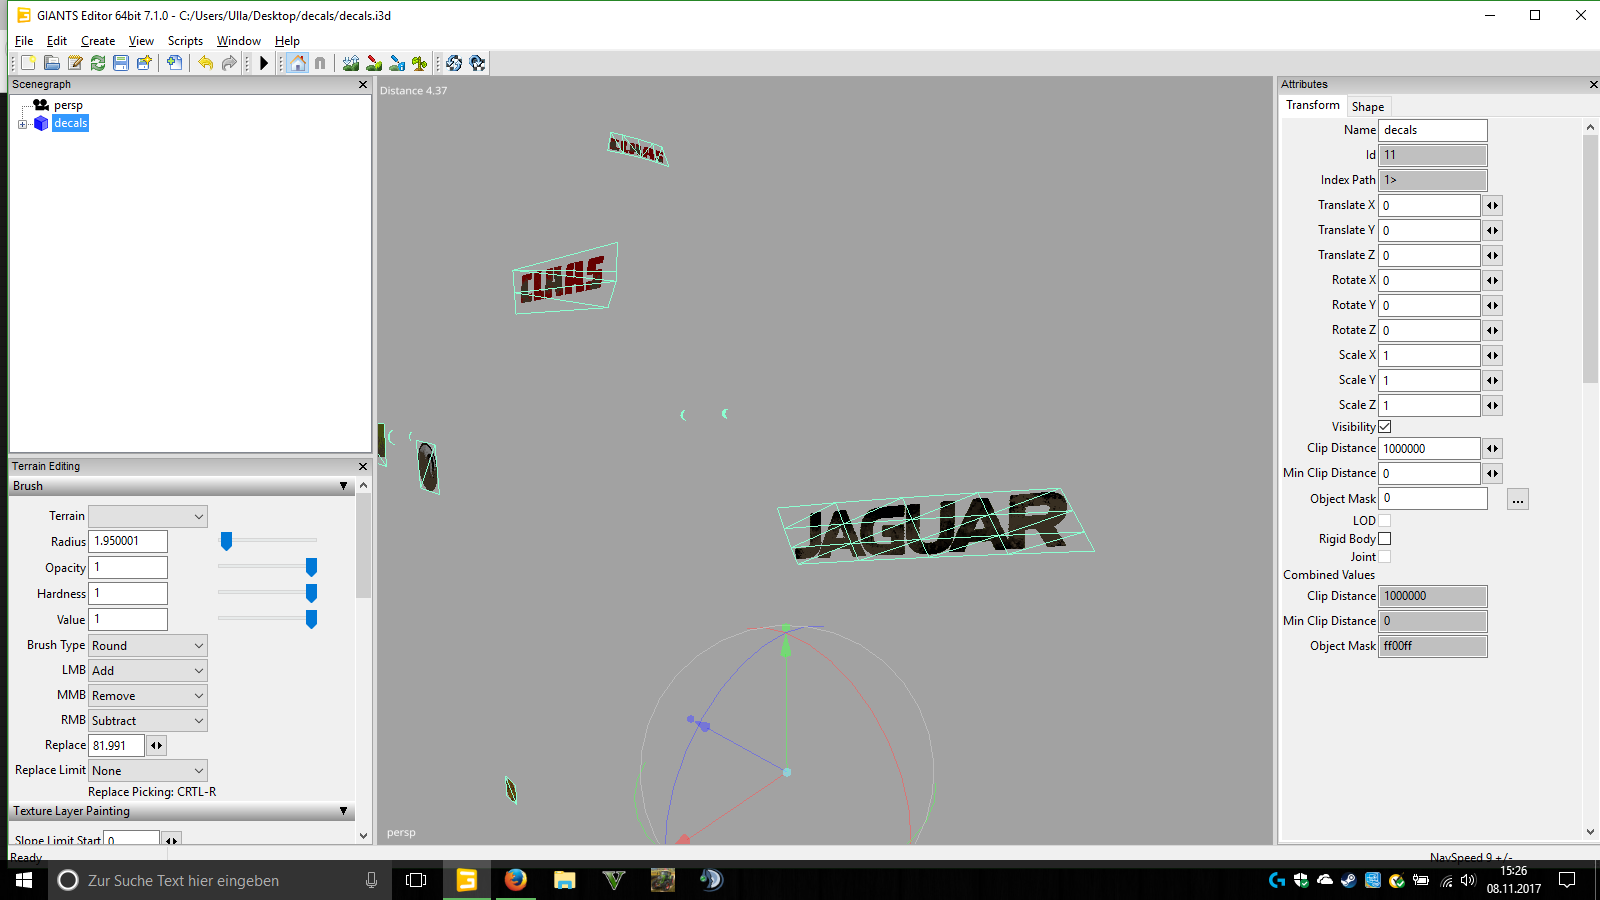Screen dimensions: 1600x900
Task: Click the green Reload file icon
Action: [98, 63]
